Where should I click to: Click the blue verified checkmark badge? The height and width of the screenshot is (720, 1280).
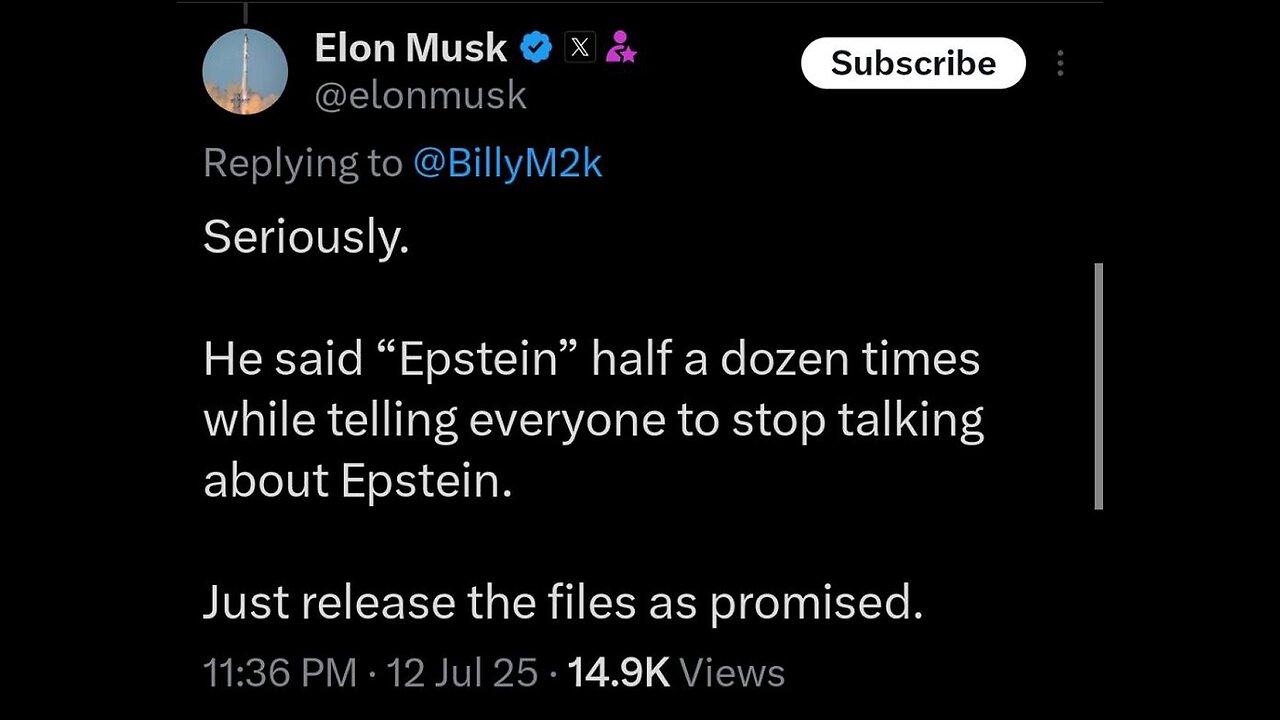coord(537,47)
